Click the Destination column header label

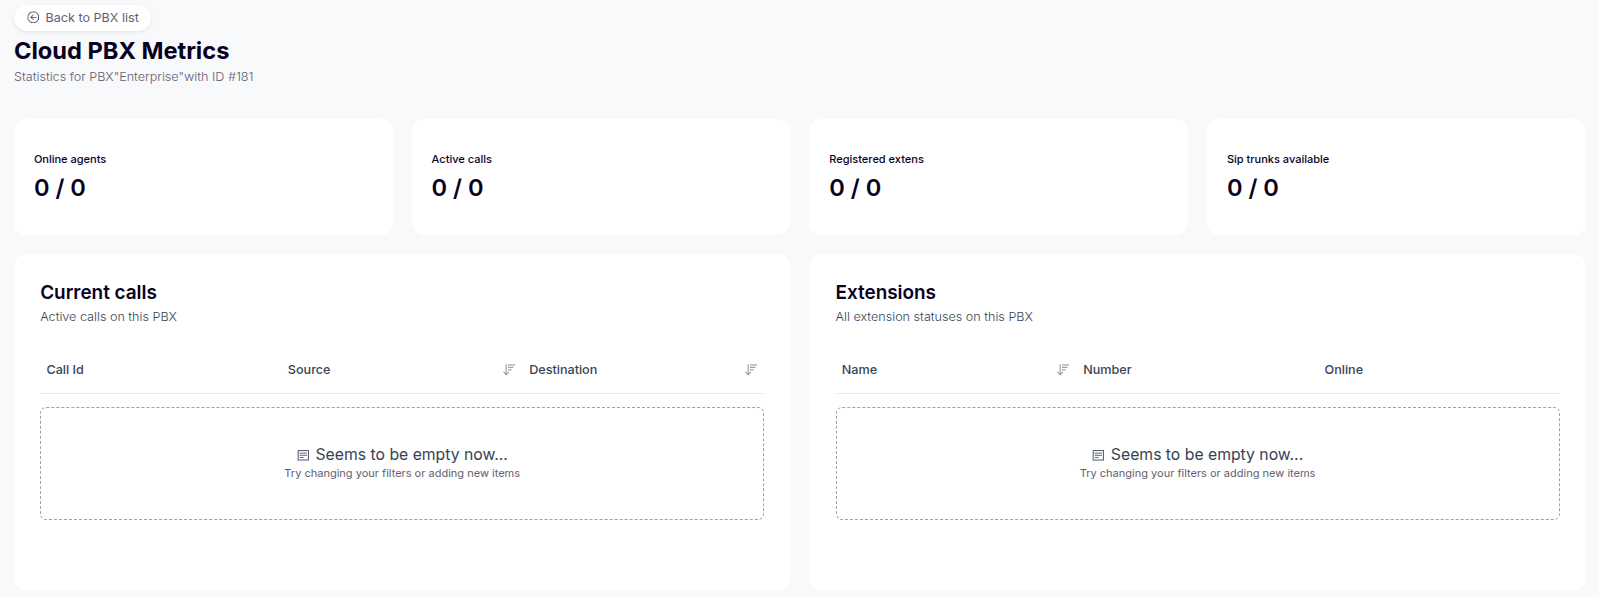(x=563, y=370)
